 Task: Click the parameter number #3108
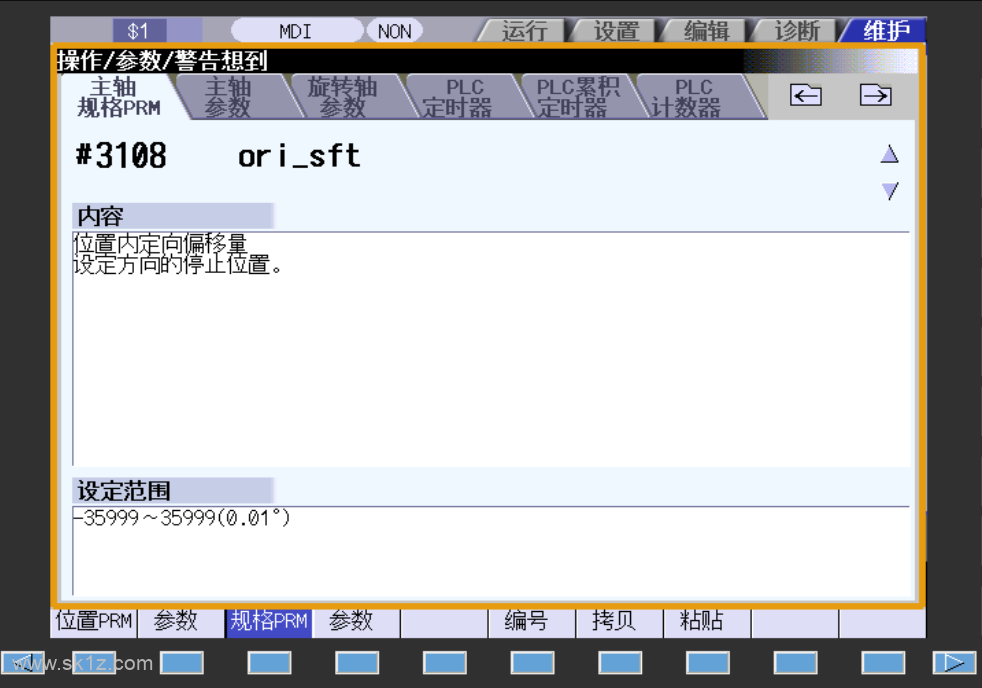click(121, 155)
